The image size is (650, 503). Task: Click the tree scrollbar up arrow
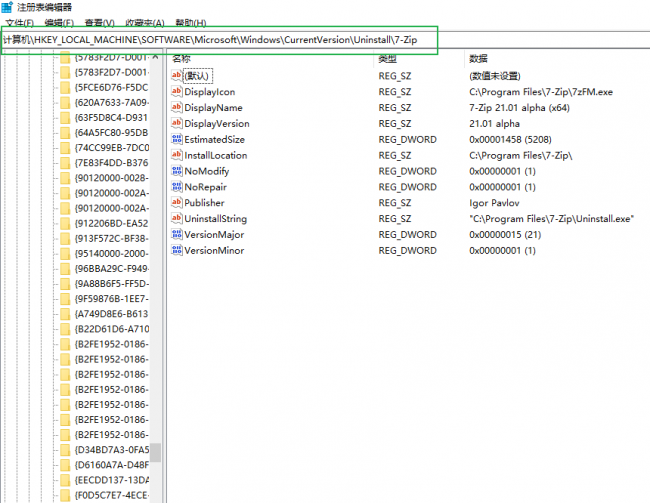point(155,56)
